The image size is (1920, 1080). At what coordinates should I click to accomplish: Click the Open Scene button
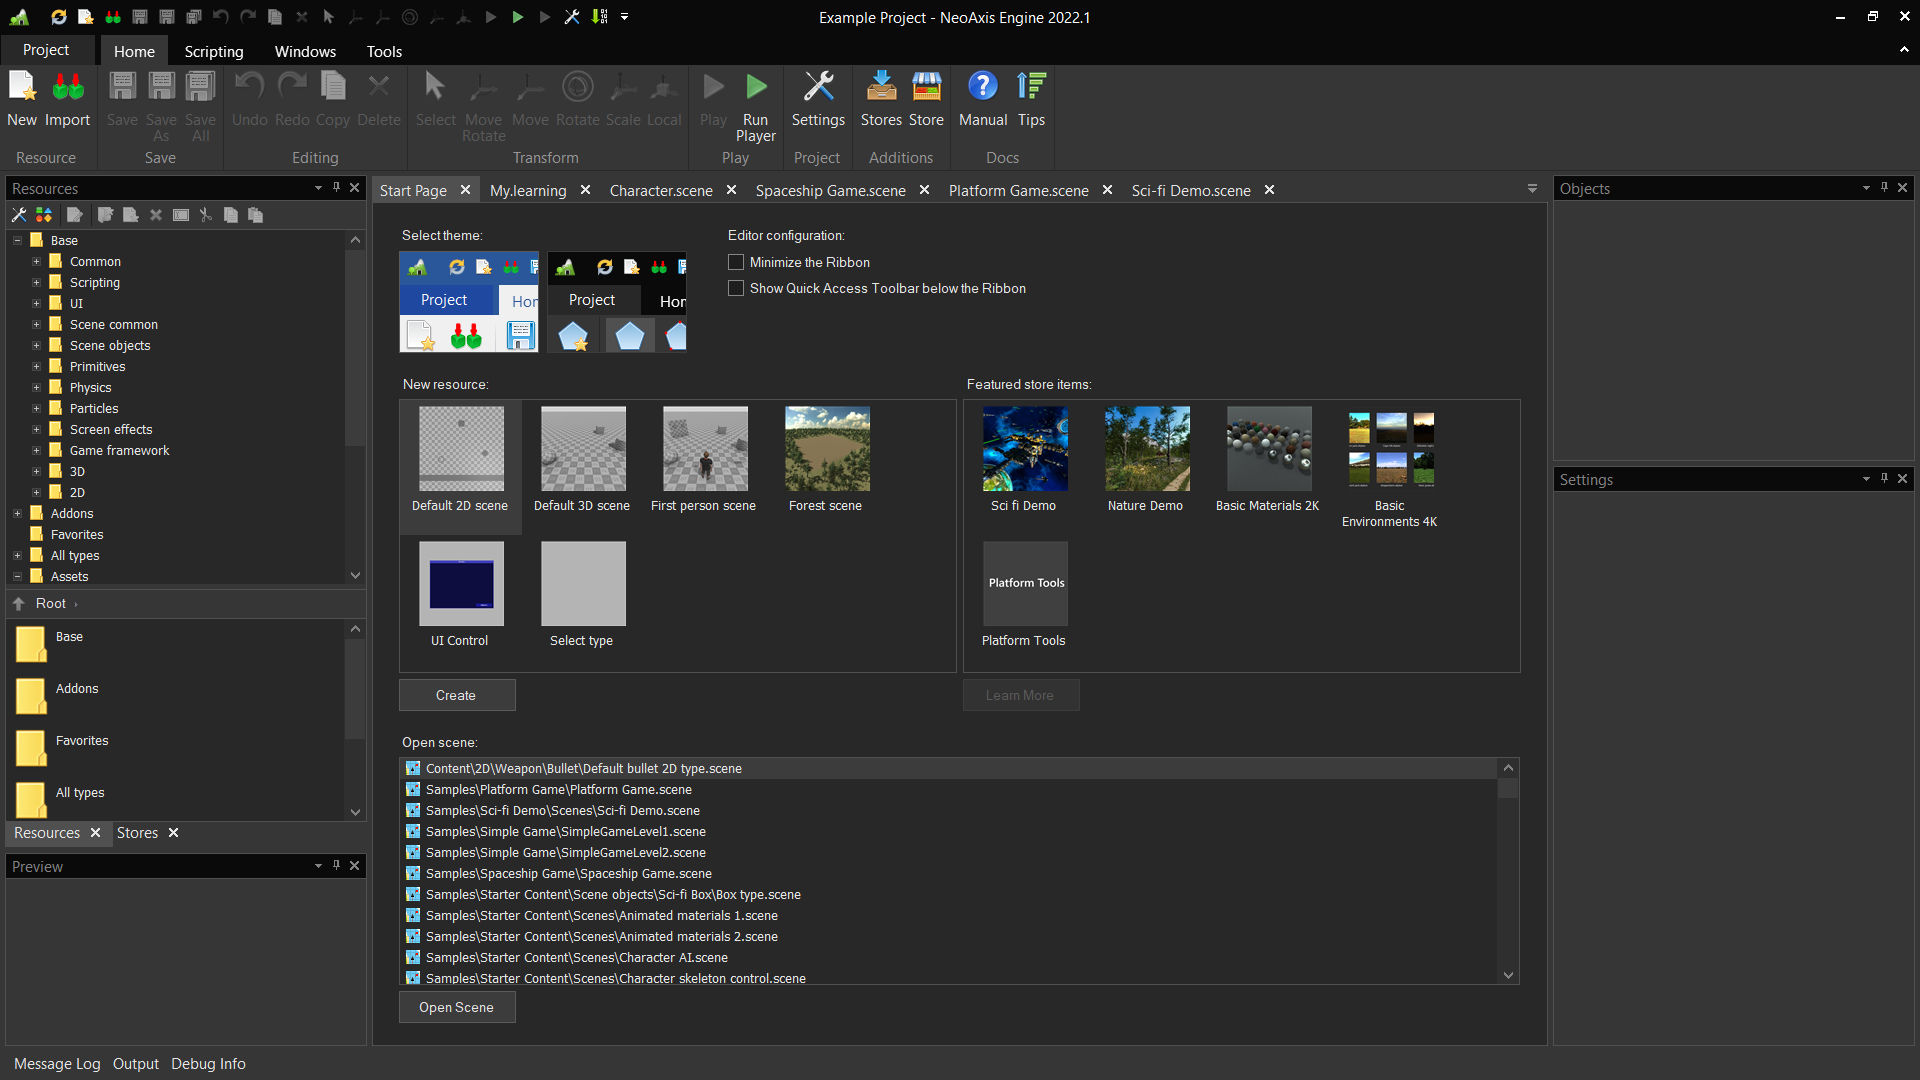(456, 1007)
